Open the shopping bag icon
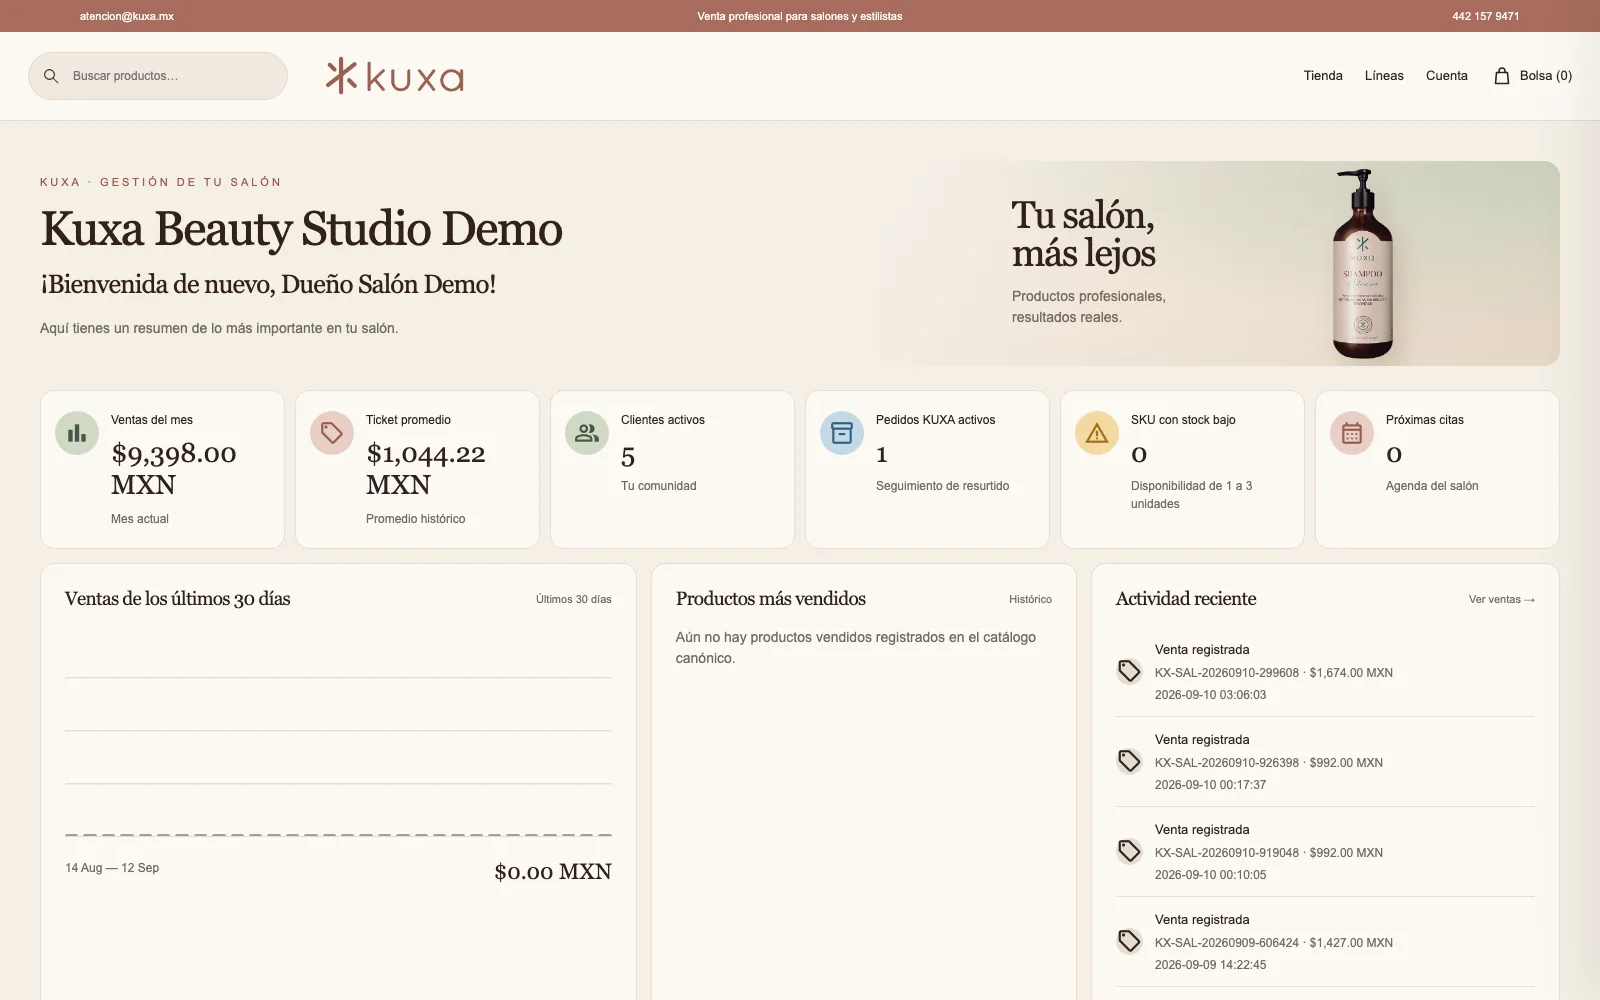Image resolution: width=1600 pixels, height=1000 pixels. click(1502, 76)
